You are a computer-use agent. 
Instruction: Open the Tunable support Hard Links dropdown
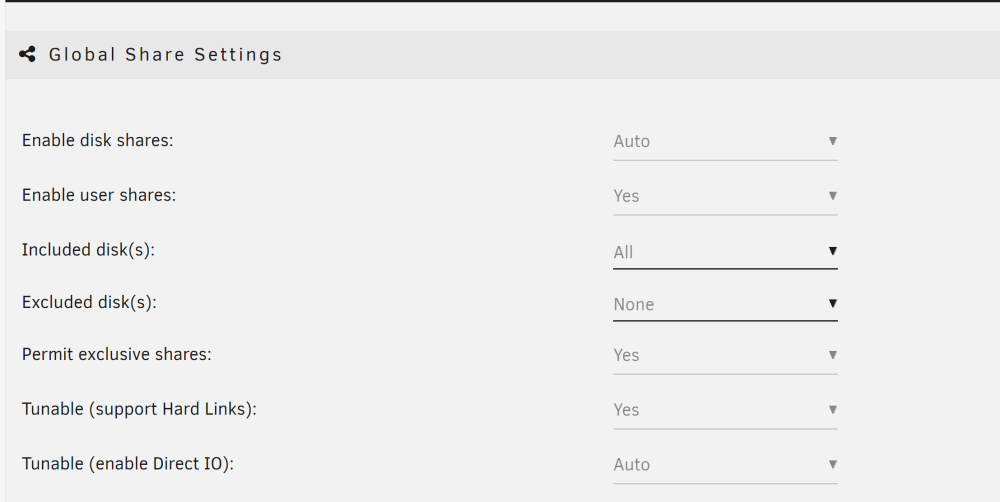pos(725,410)
